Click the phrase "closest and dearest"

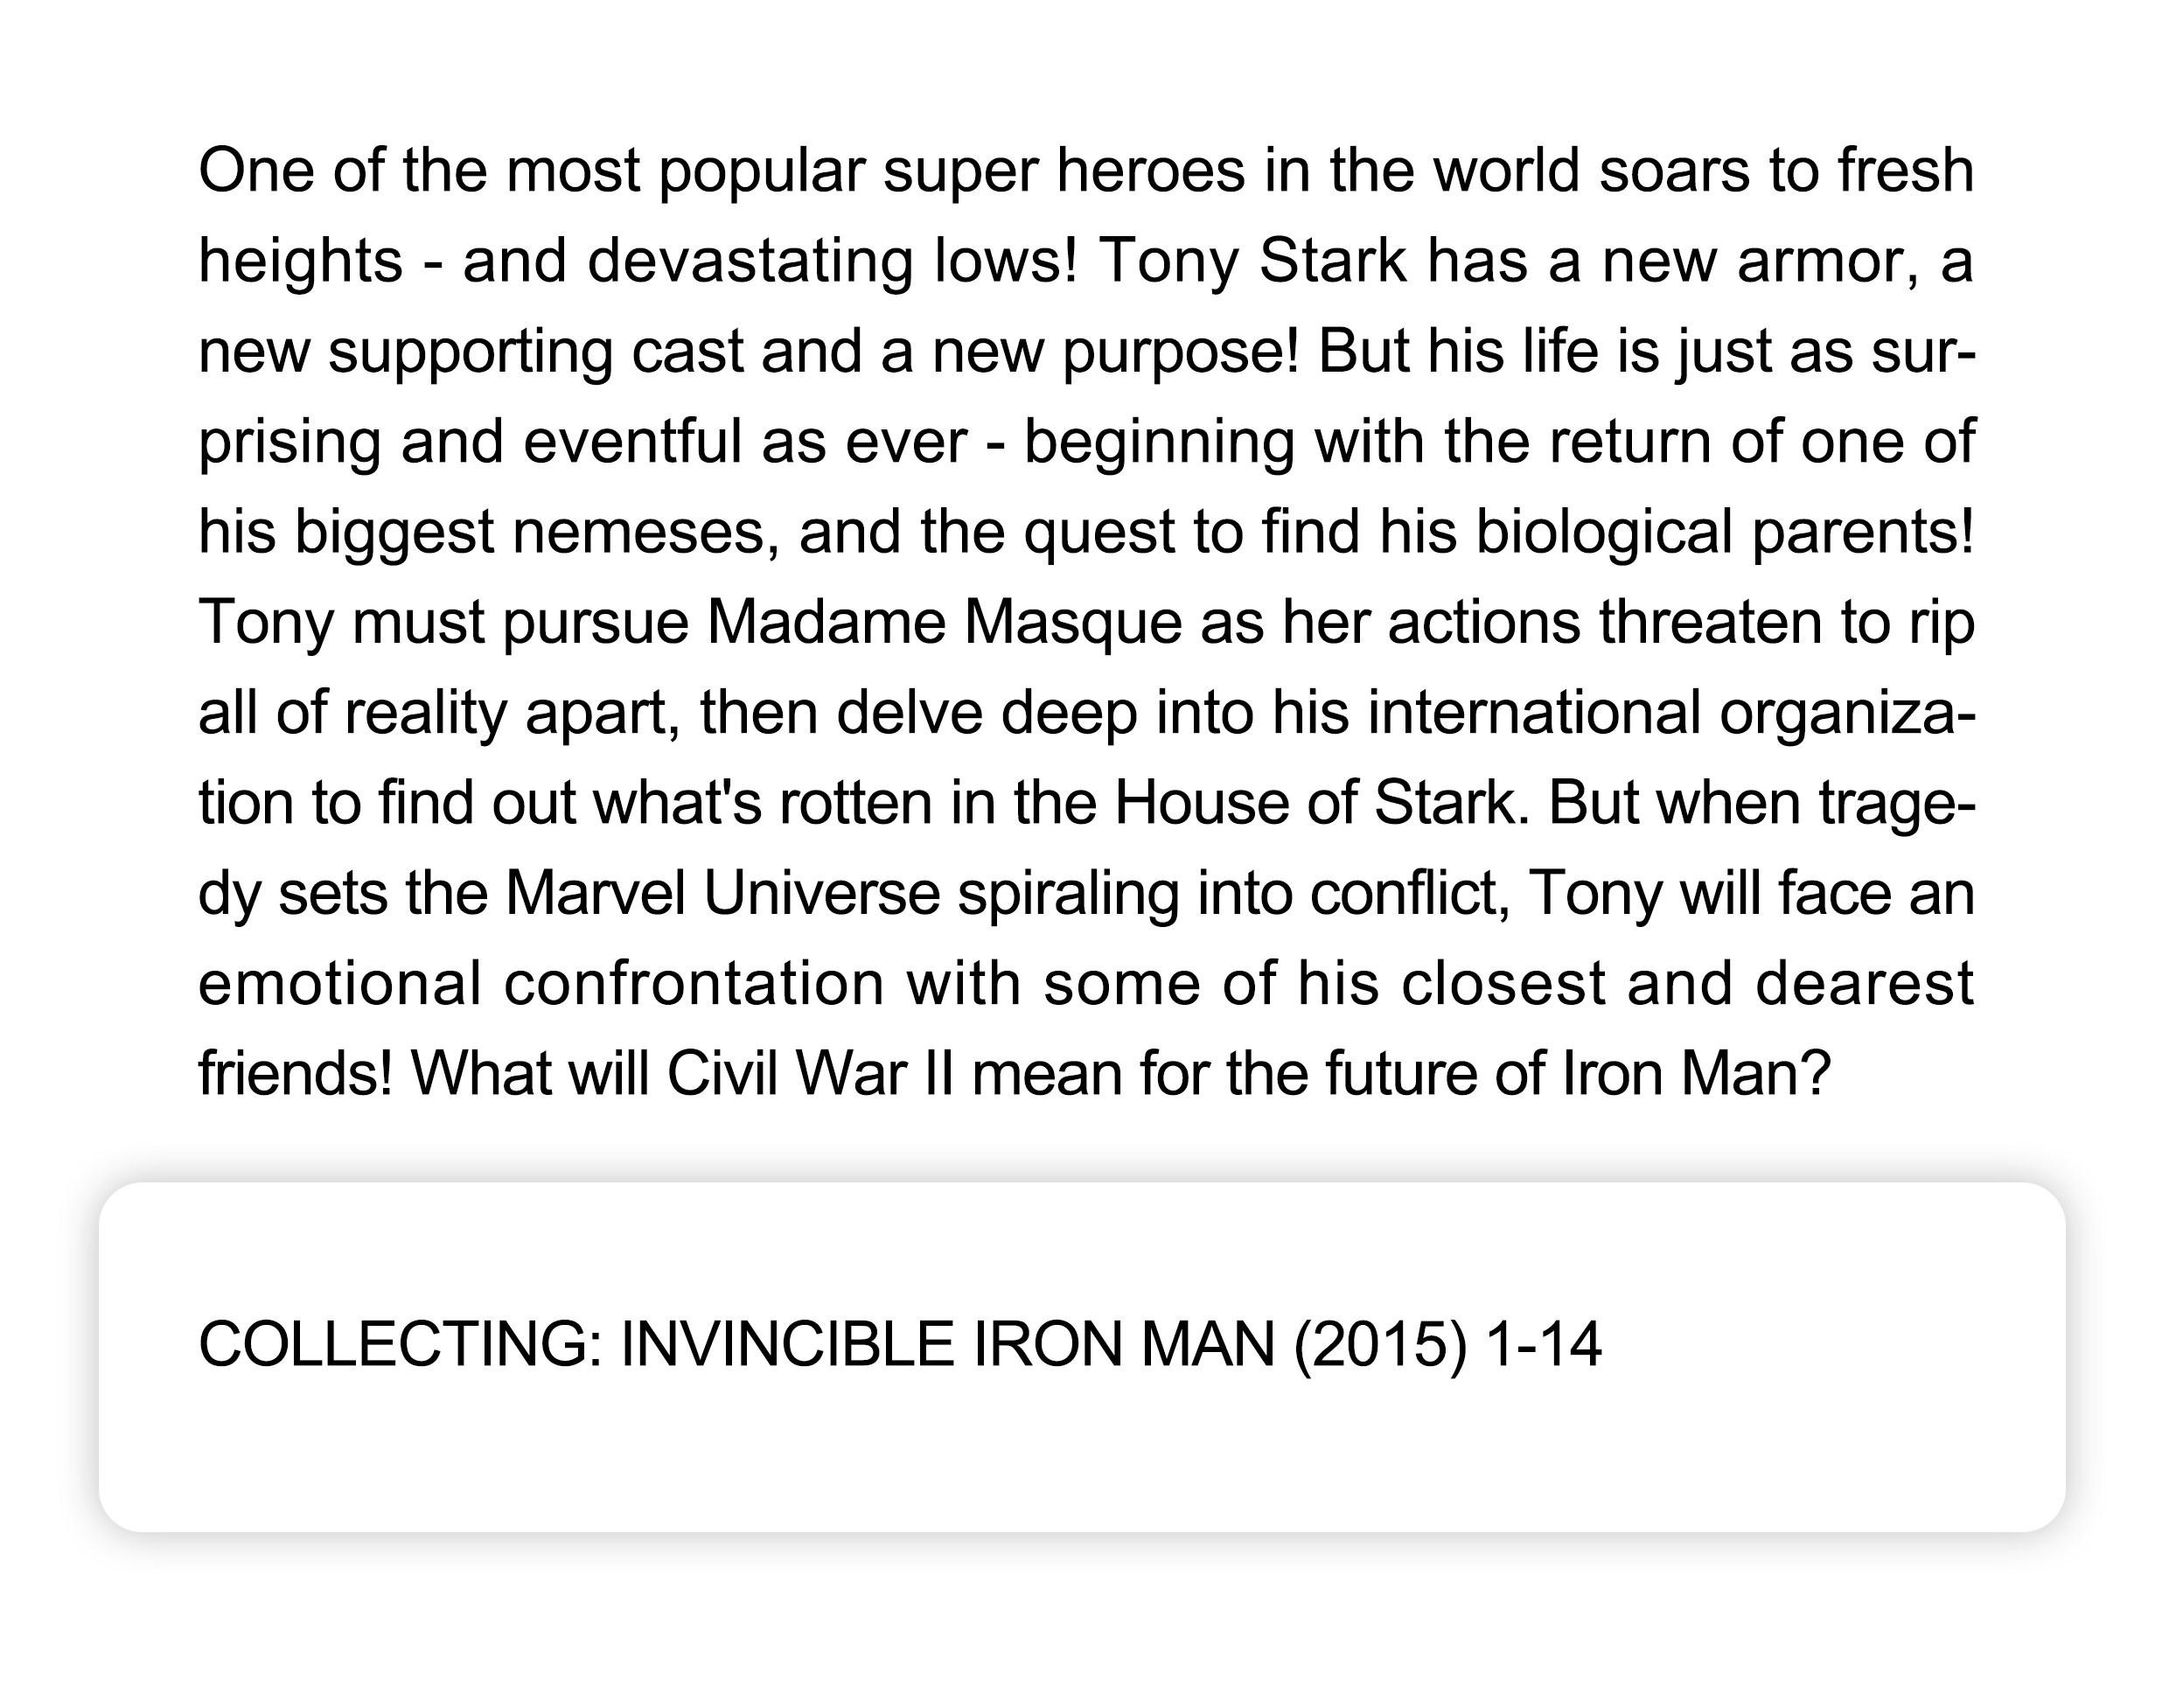coord(1687,984)
